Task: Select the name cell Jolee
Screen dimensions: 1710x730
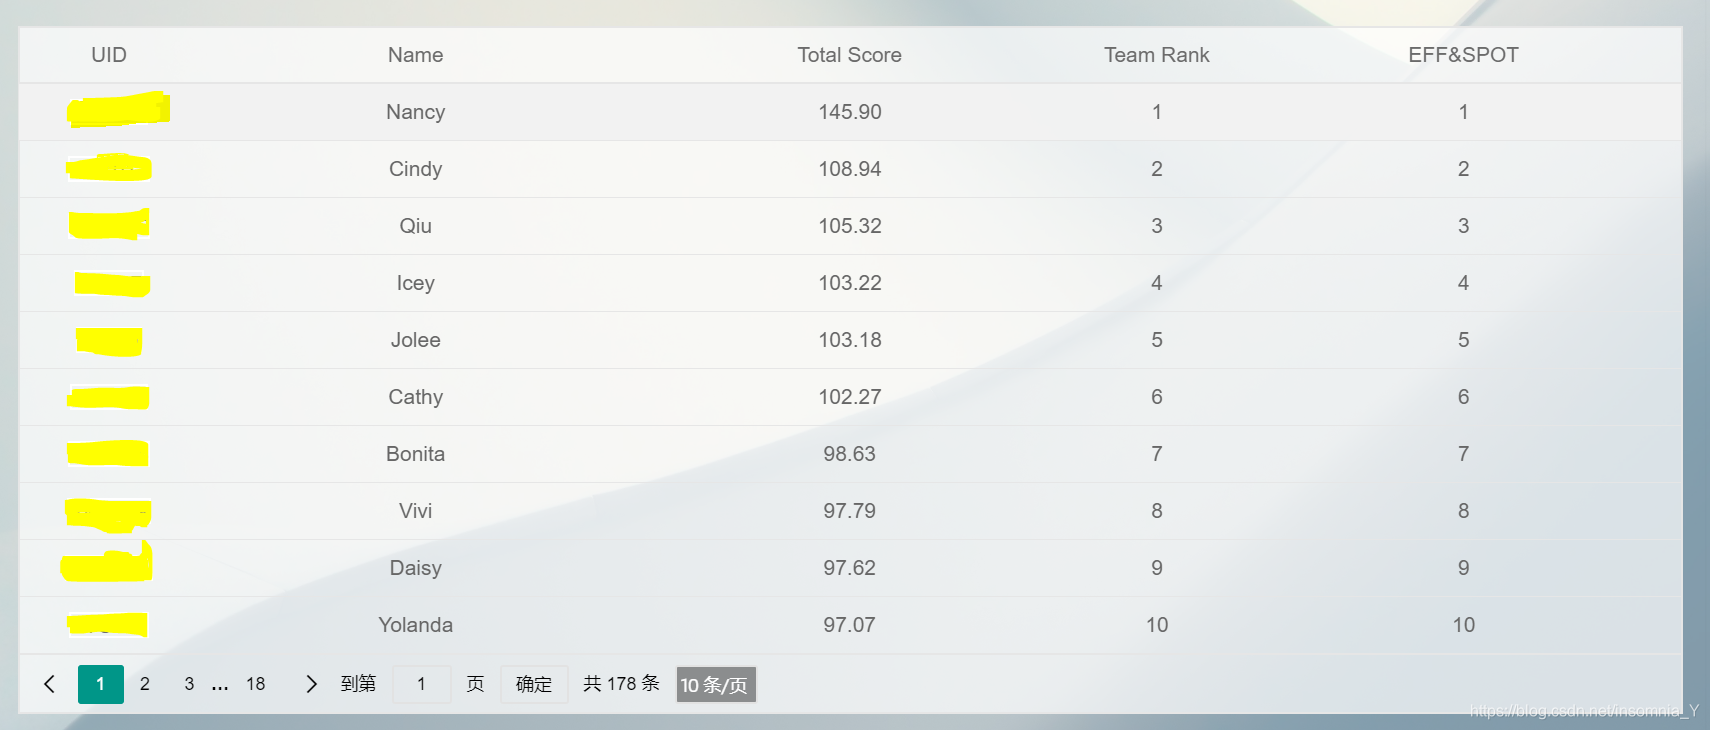Action: point(416,340)
